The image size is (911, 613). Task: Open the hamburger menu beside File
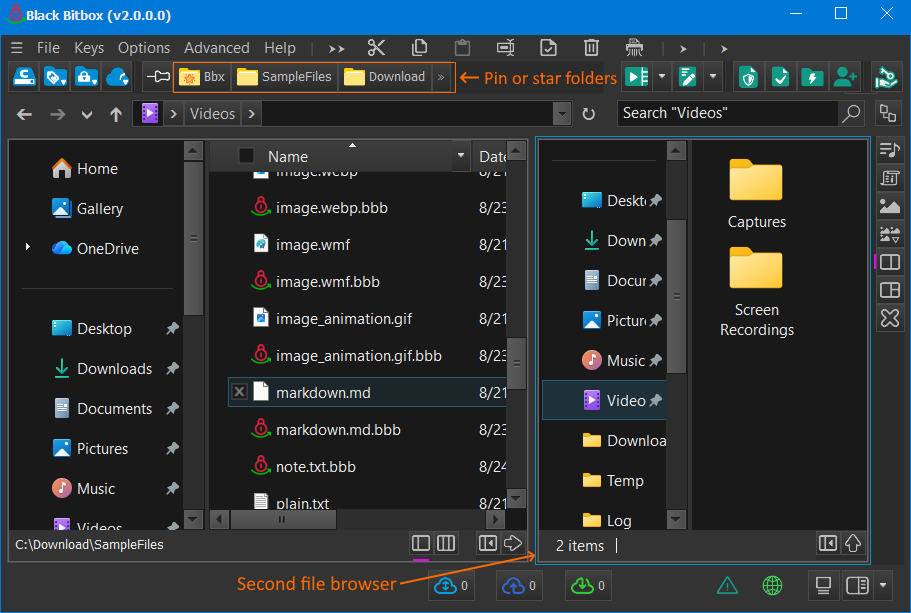17,48
